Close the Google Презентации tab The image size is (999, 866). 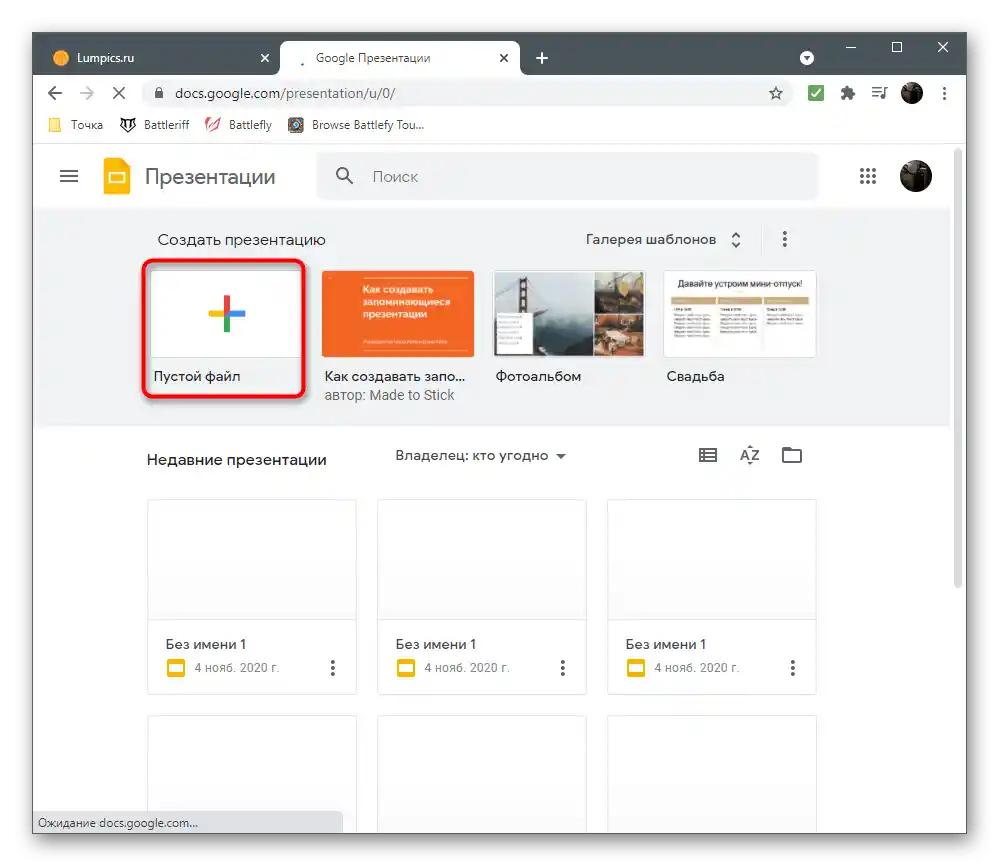click(x=504, y=58)
